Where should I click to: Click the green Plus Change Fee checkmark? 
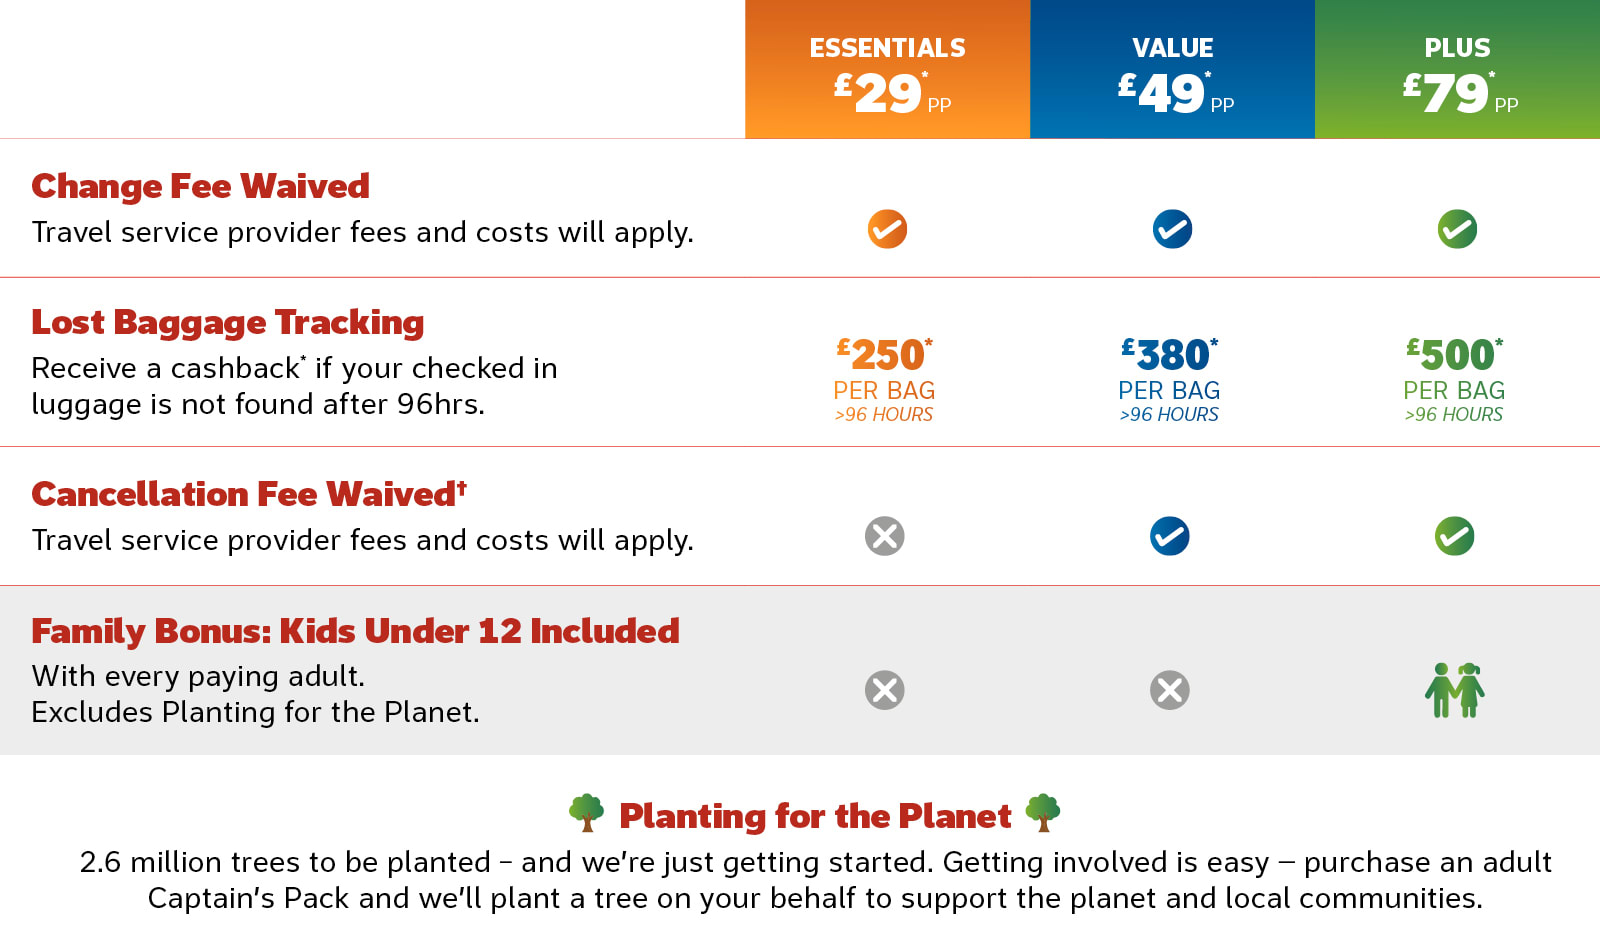(x=1457, y=229)
